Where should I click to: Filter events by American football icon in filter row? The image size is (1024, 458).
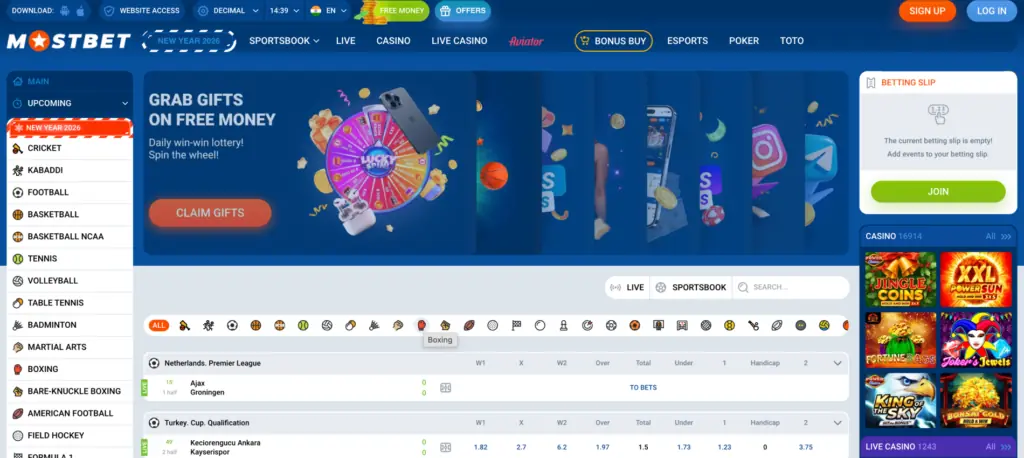point(469,325)
